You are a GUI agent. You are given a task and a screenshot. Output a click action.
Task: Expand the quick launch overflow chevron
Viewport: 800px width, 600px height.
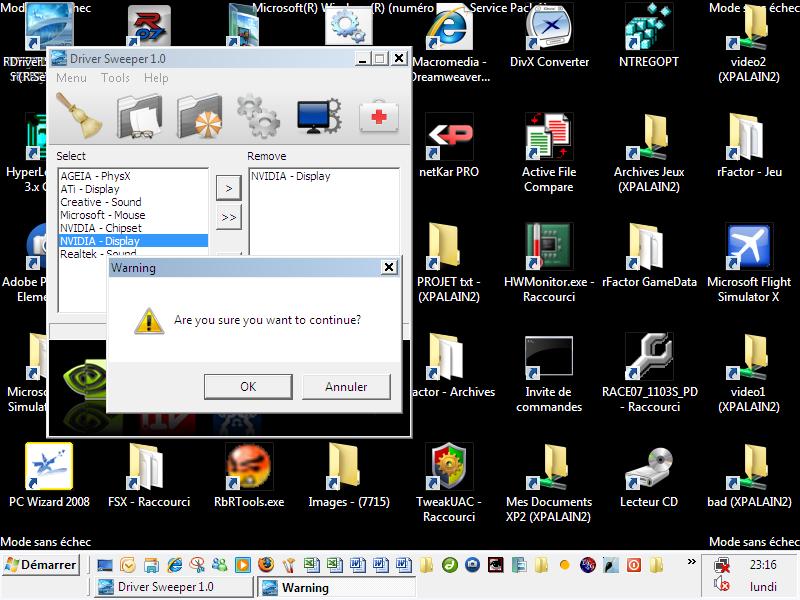pyautogui.click(x=691, y=562)
